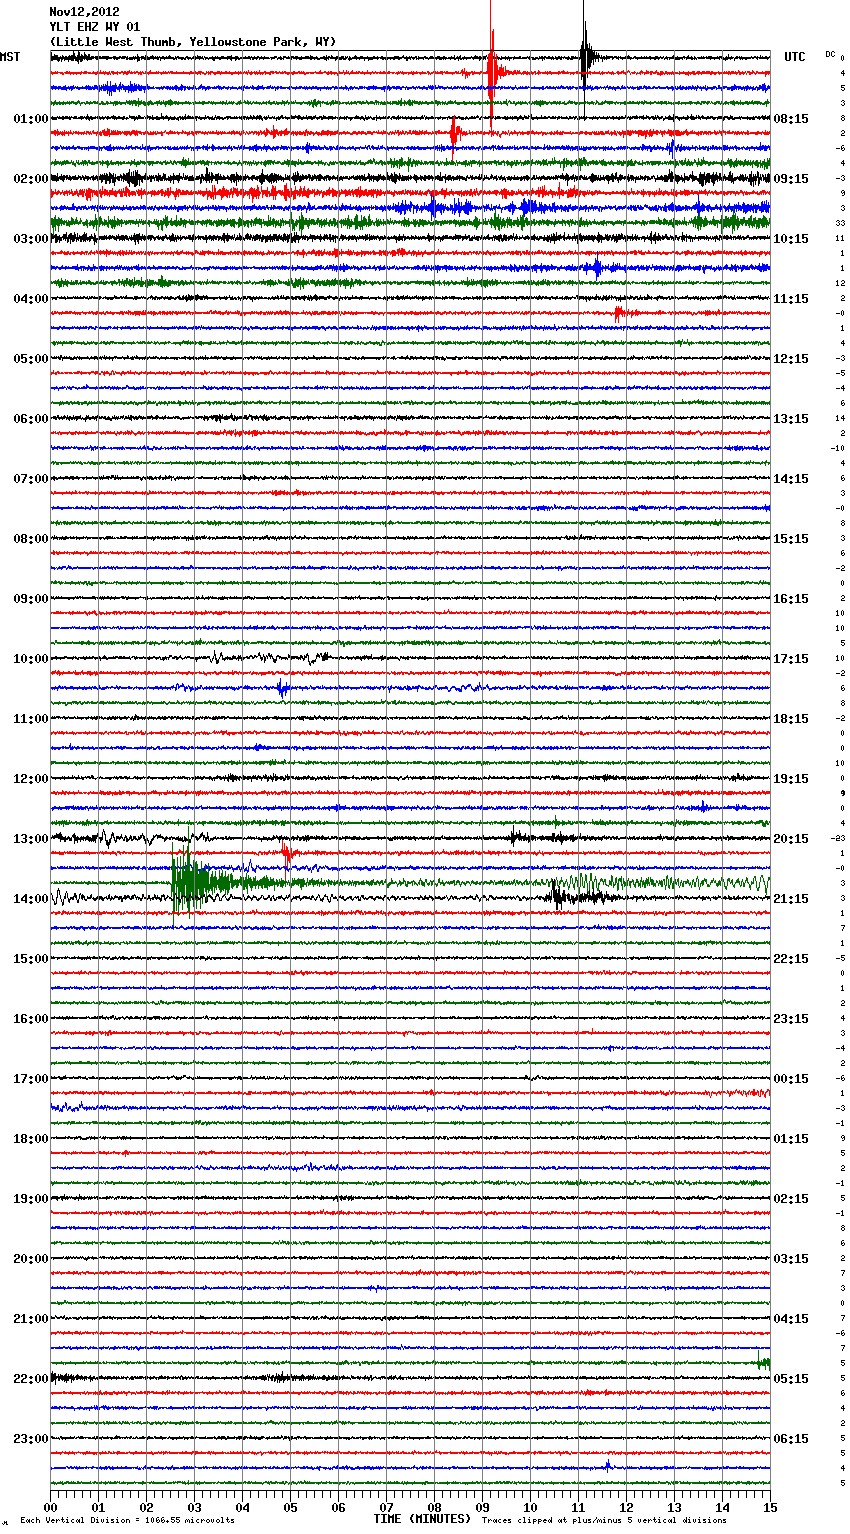
Task: Select the 10:00 MST hour label
Action: pyautogui.click(x=31, y=659)
